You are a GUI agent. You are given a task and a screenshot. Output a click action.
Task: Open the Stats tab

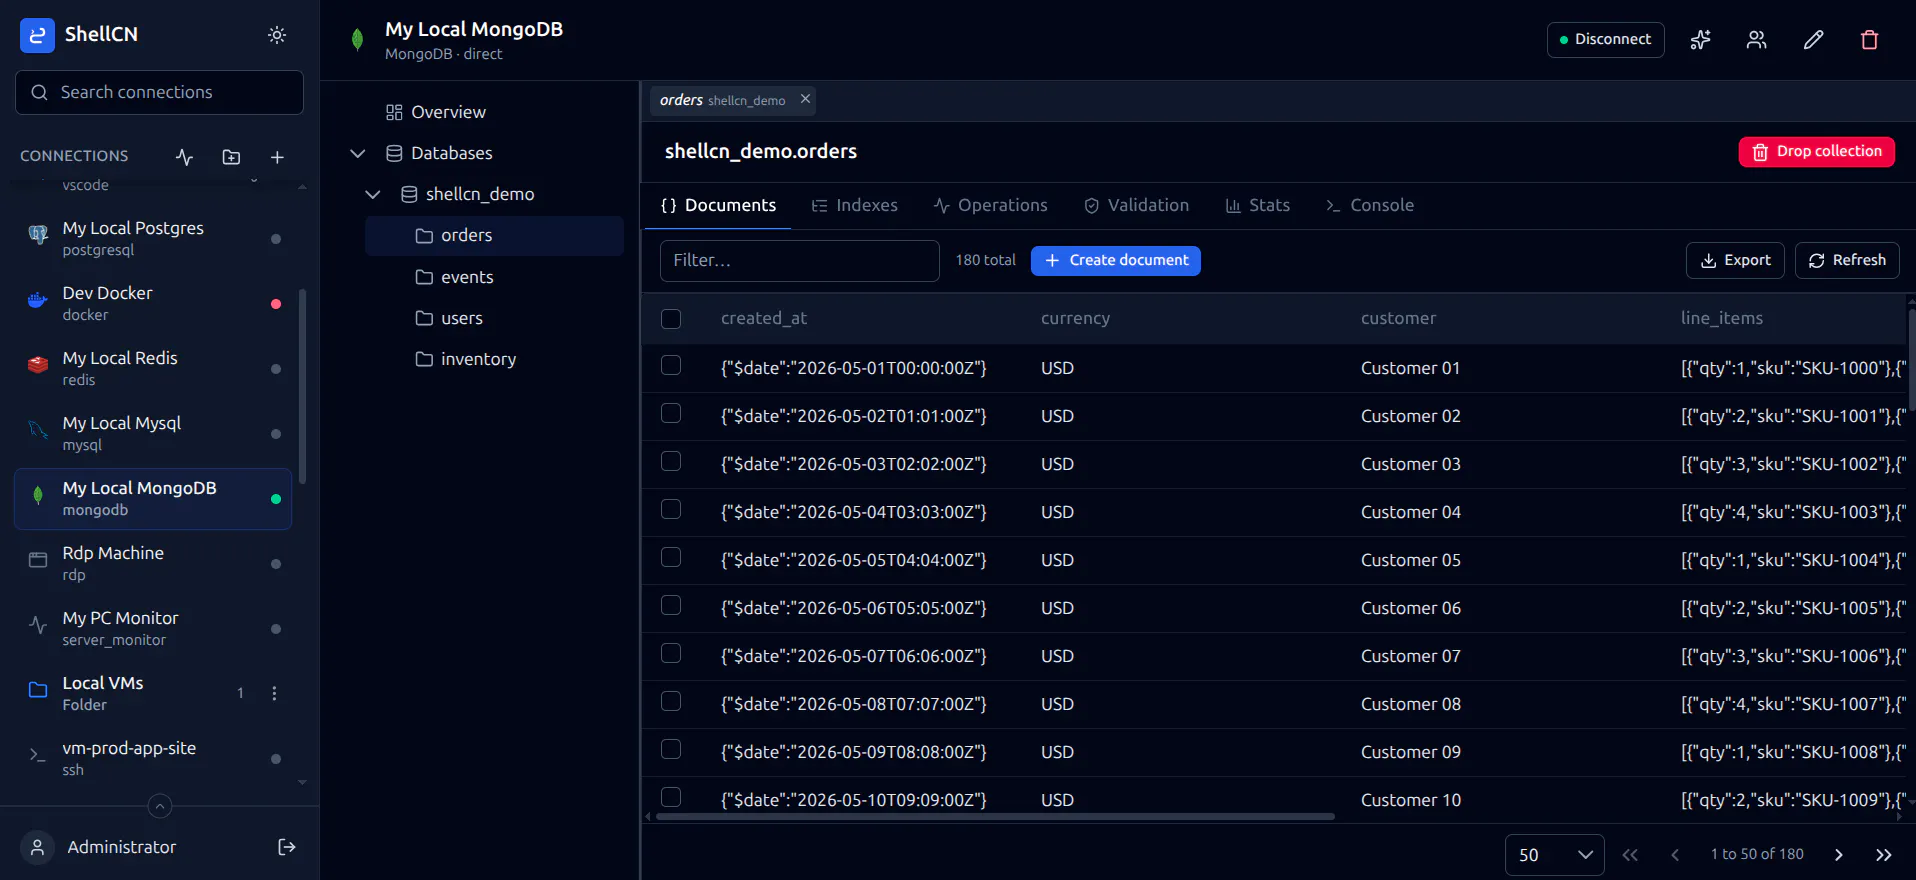(1257, 205)
